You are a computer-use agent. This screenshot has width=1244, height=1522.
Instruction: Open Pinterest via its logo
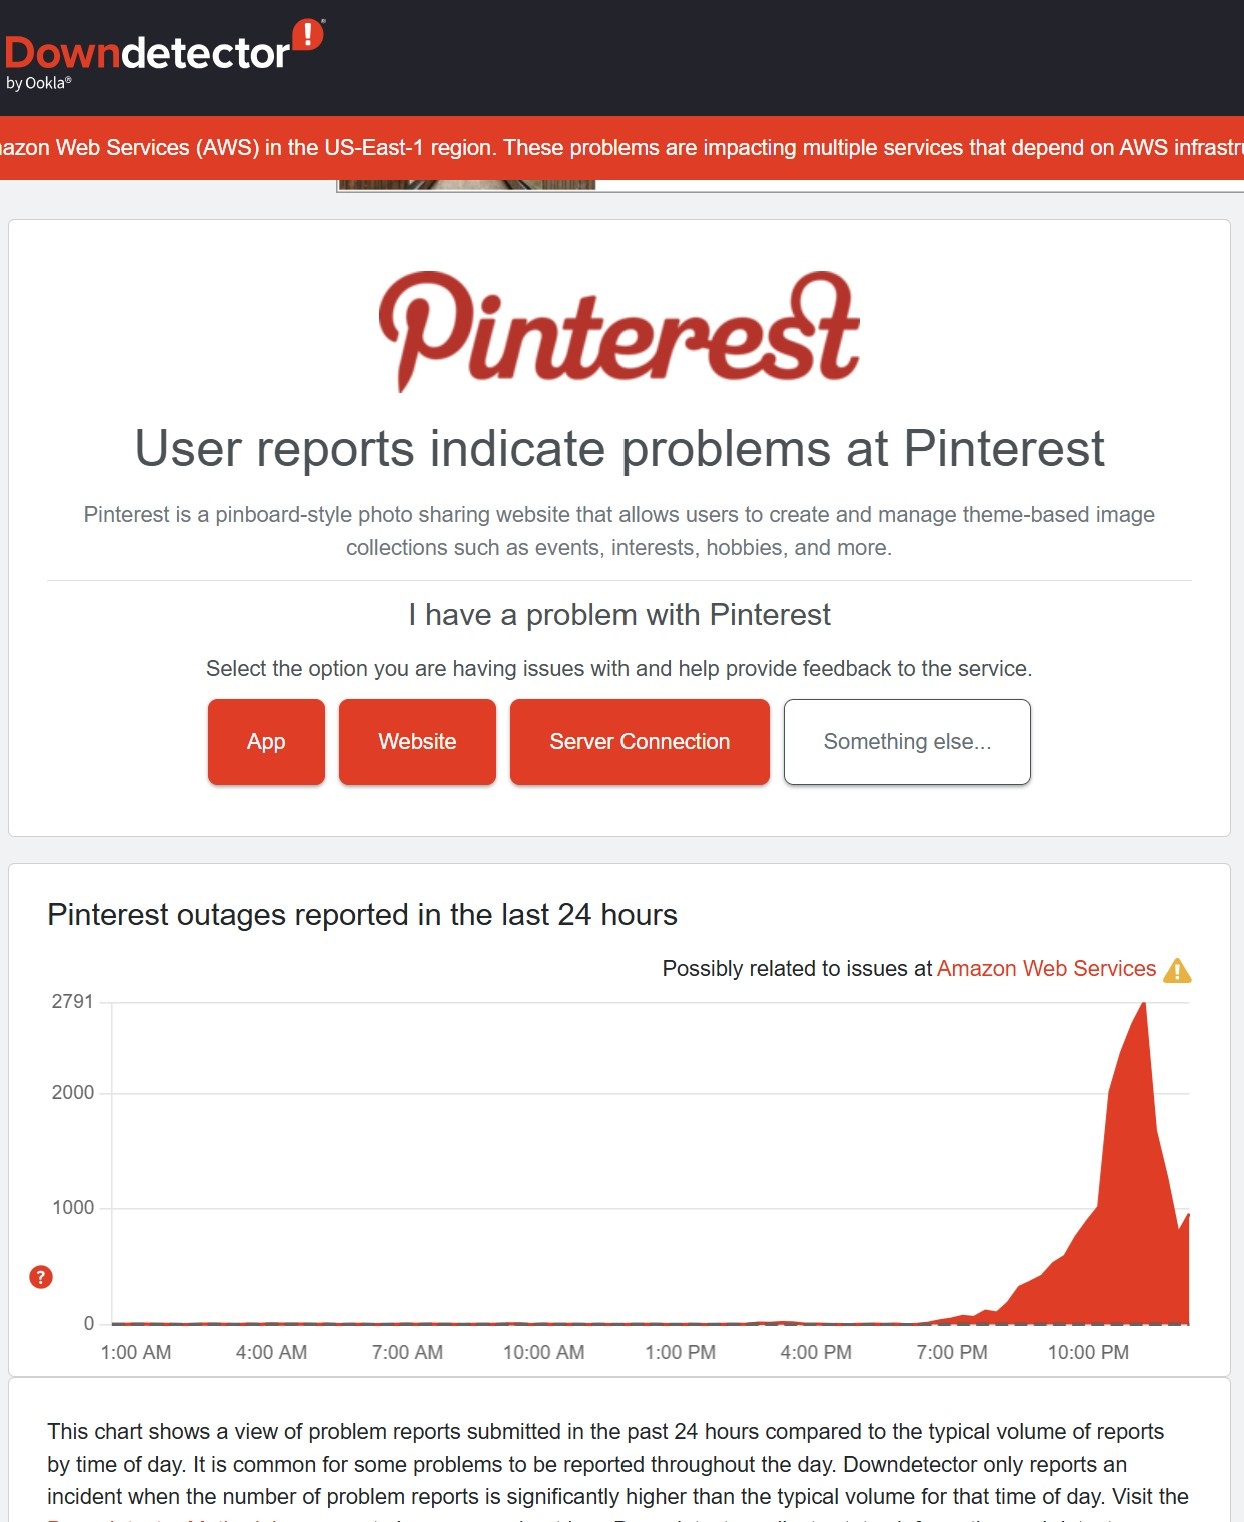point(618,330)
